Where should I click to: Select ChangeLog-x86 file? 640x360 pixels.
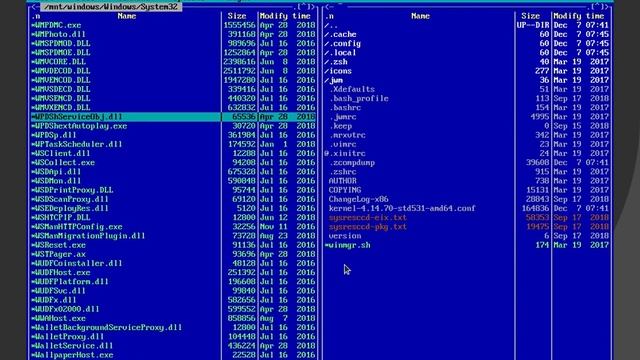467,199
